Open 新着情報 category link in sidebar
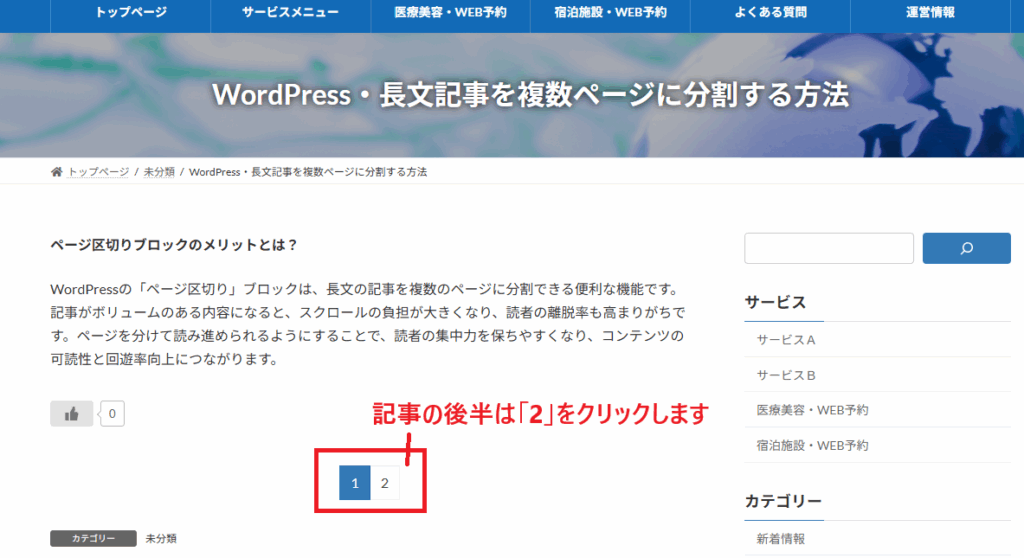 tap(780, 539)
